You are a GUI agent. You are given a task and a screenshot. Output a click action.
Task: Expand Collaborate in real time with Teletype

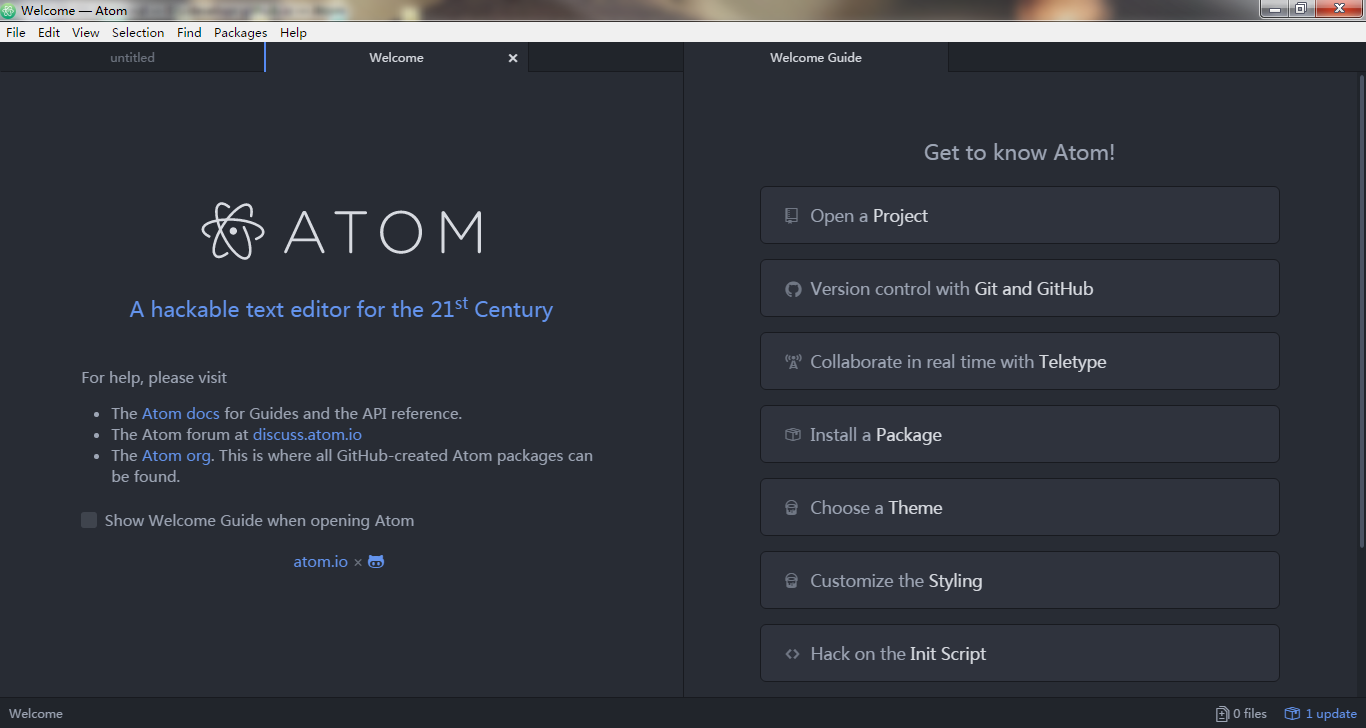tap(1019, 361)
